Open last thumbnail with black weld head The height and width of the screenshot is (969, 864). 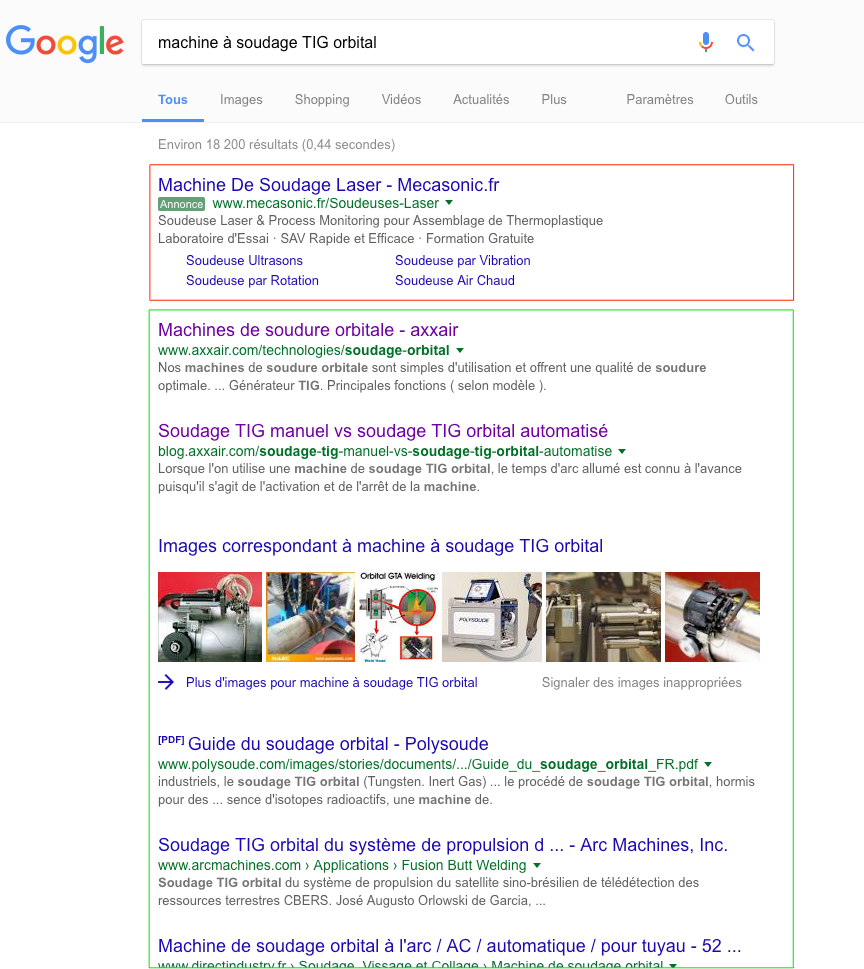point(713,617)
